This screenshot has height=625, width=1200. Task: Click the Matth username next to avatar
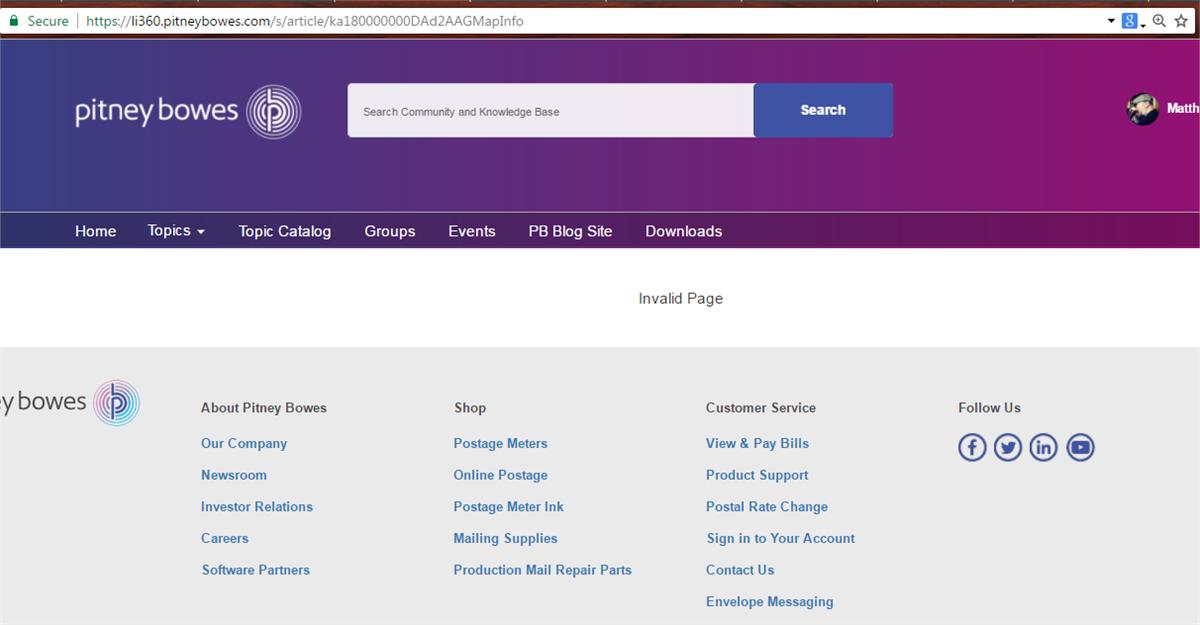tap(1183, 108)
